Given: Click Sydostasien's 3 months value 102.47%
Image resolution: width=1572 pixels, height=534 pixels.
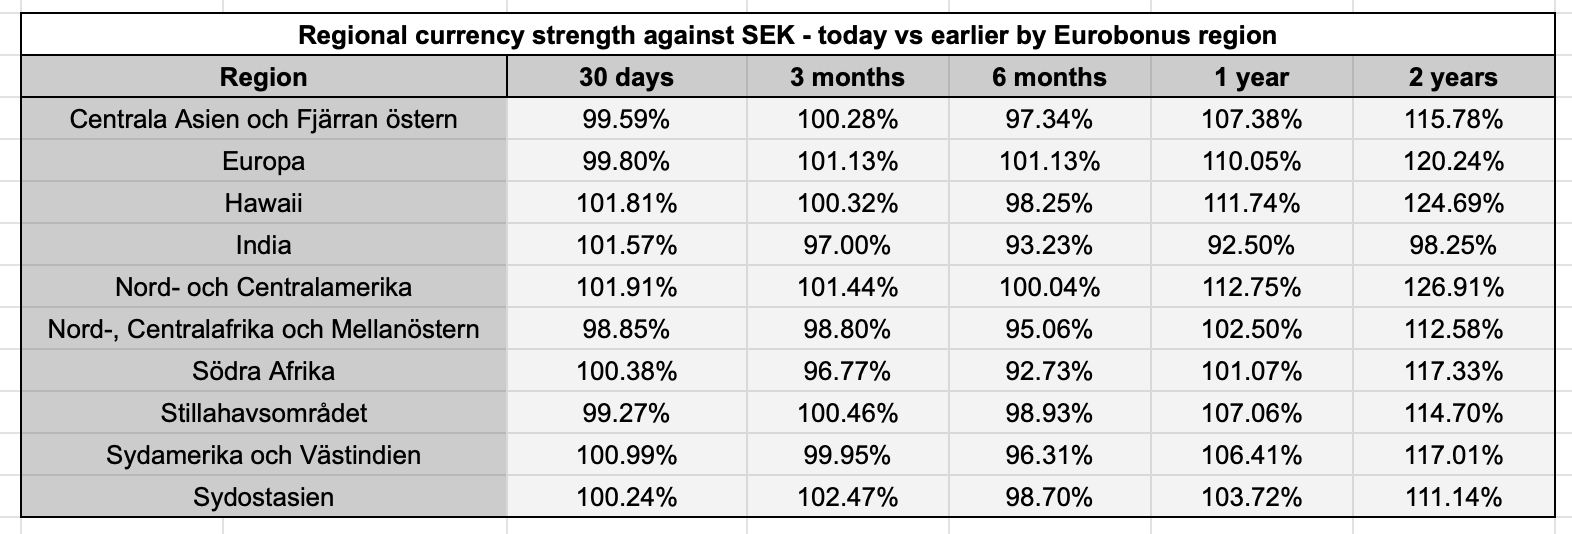Looking at the screenshot, I should (x=846, y=498).
